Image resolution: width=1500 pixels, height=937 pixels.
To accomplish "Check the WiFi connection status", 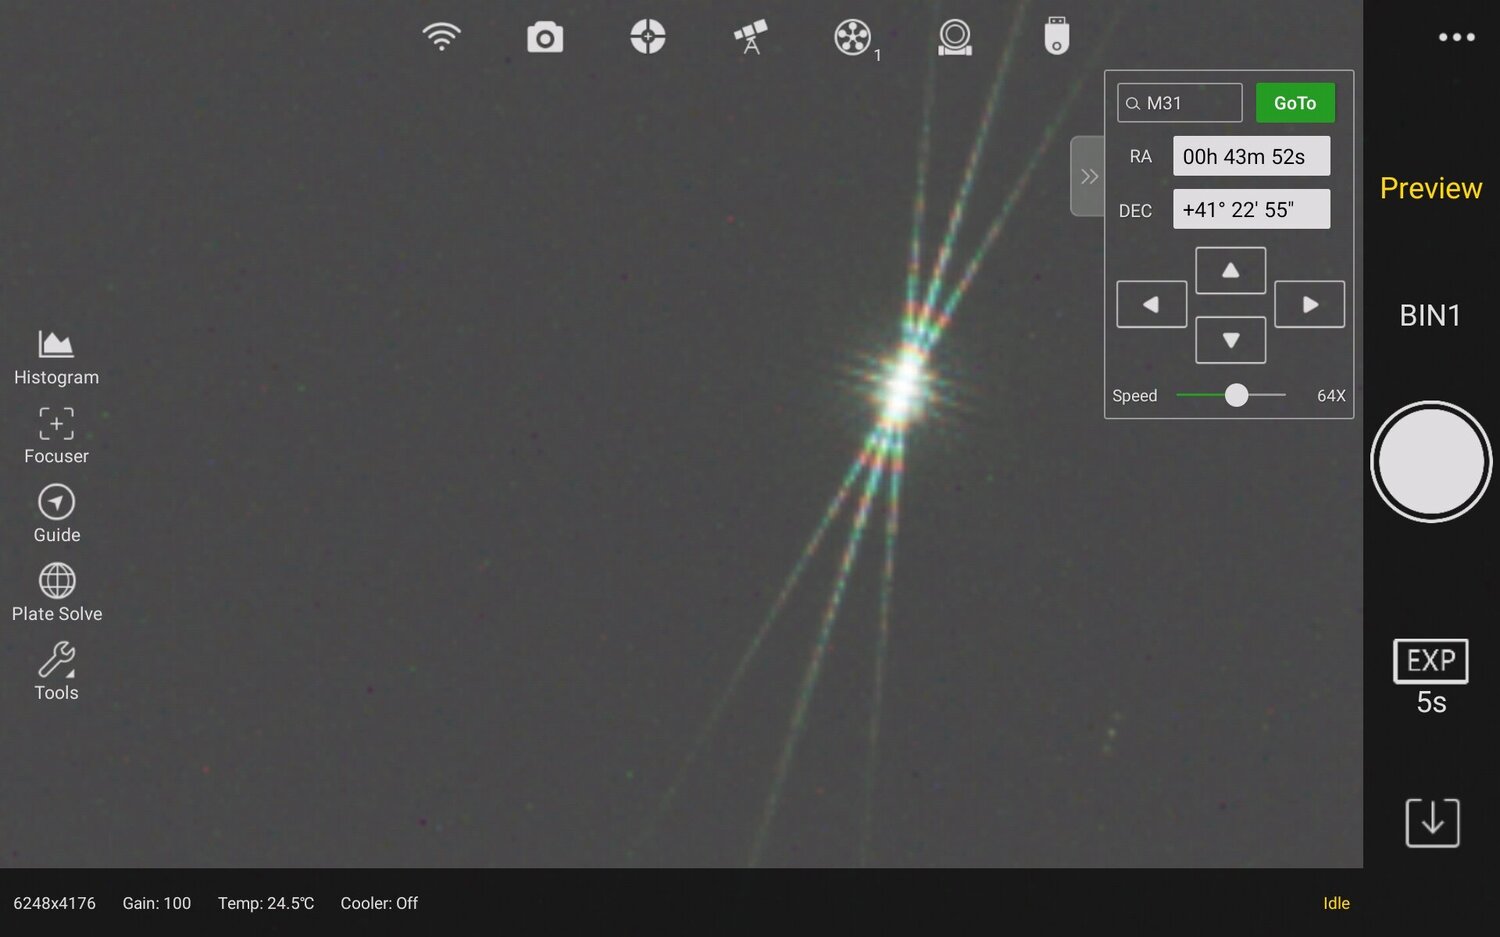I will pos(441,36).
